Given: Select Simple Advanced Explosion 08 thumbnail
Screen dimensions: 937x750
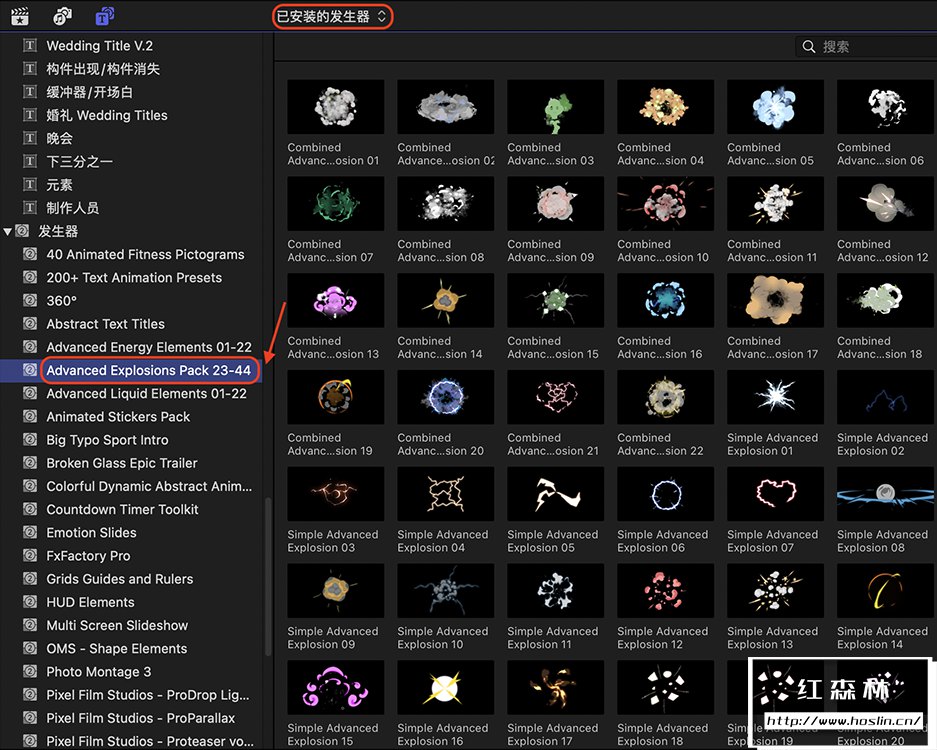Looking at the screenshot, I should [886, 494].
